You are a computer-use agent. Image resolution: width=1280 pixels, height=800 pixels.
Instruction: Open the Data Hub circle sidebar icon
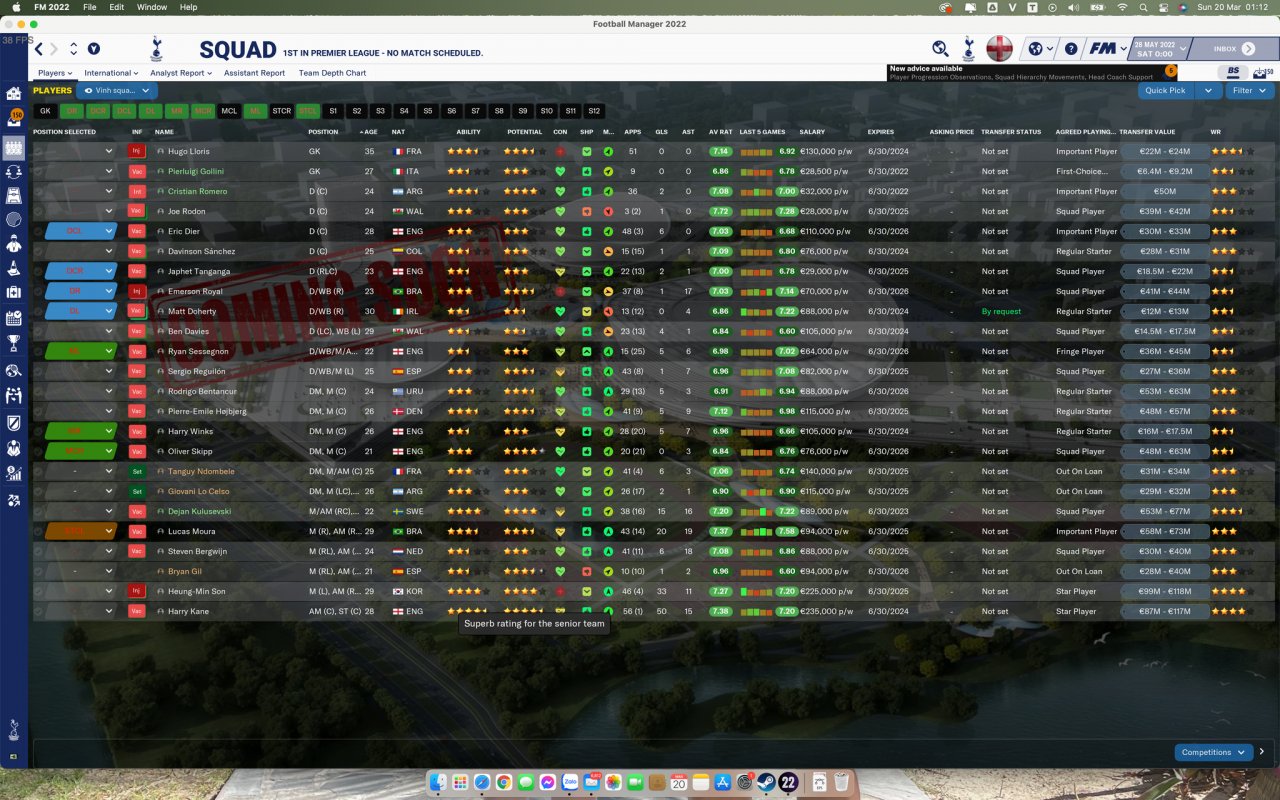coord(14,219)
